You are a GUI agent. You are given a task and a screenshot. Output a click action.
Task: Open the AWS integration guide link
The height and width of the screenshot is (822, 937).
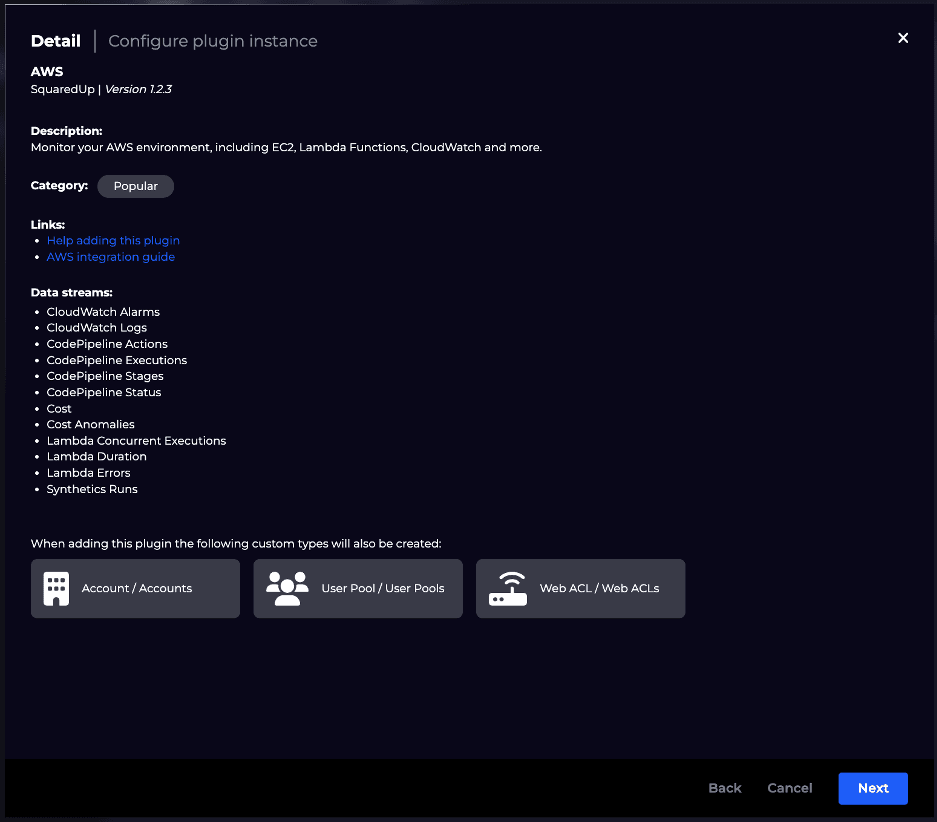click(111, 257)
